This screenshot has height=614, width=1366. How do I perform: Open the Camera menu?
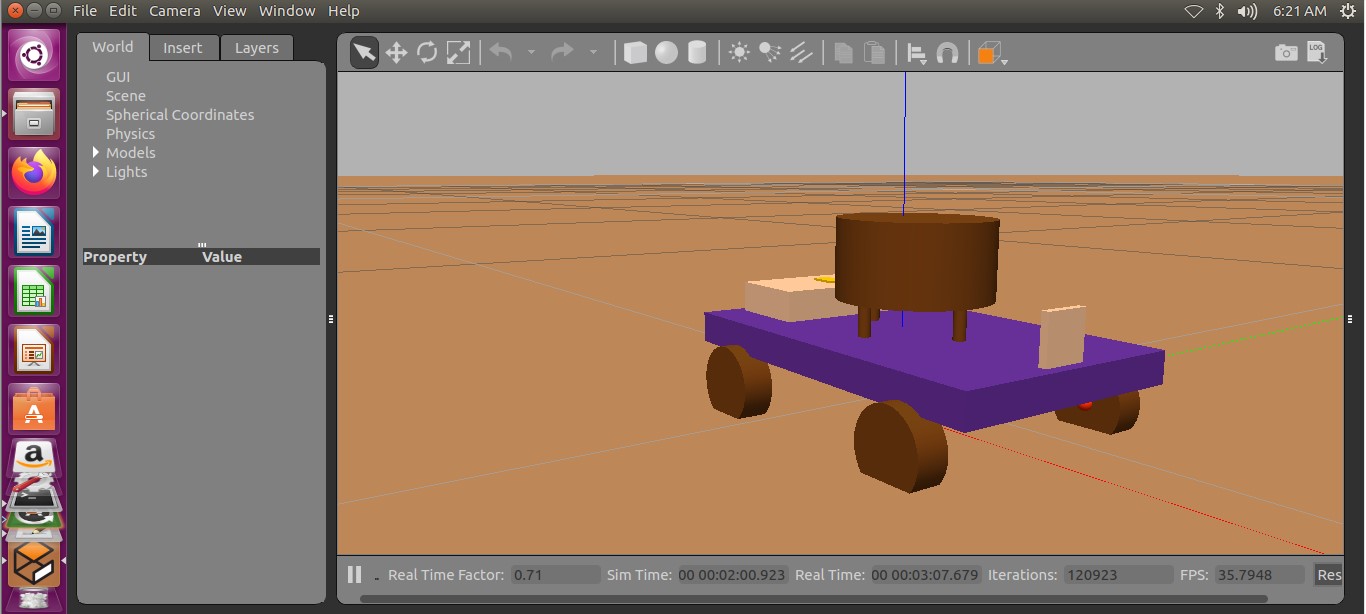pyautogui.click(x=174, y=11)
